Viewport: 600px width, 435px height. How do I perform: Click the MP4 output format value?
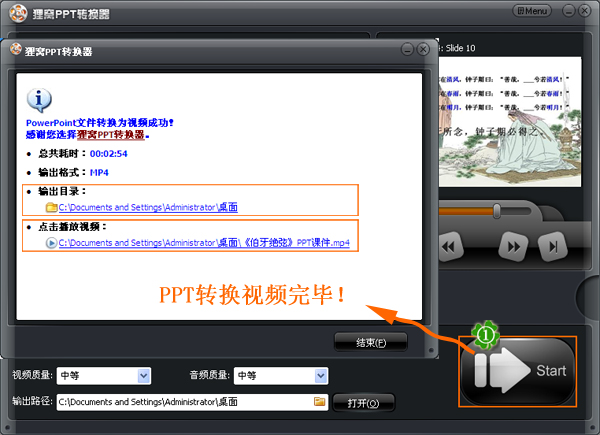[x=99, y=173]
